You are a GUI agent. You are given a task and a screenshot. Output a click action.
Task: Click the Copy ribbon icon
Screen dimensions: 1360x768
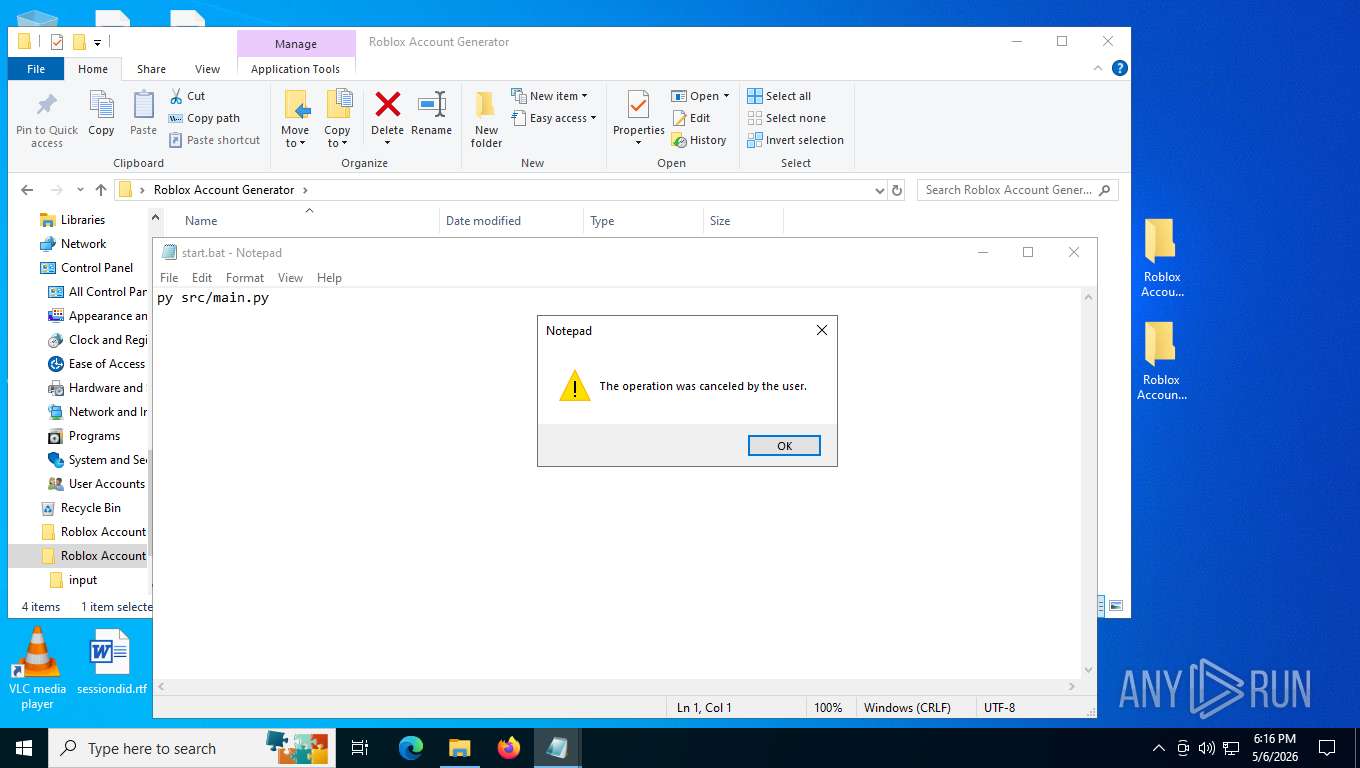click(x=101, y=114)
